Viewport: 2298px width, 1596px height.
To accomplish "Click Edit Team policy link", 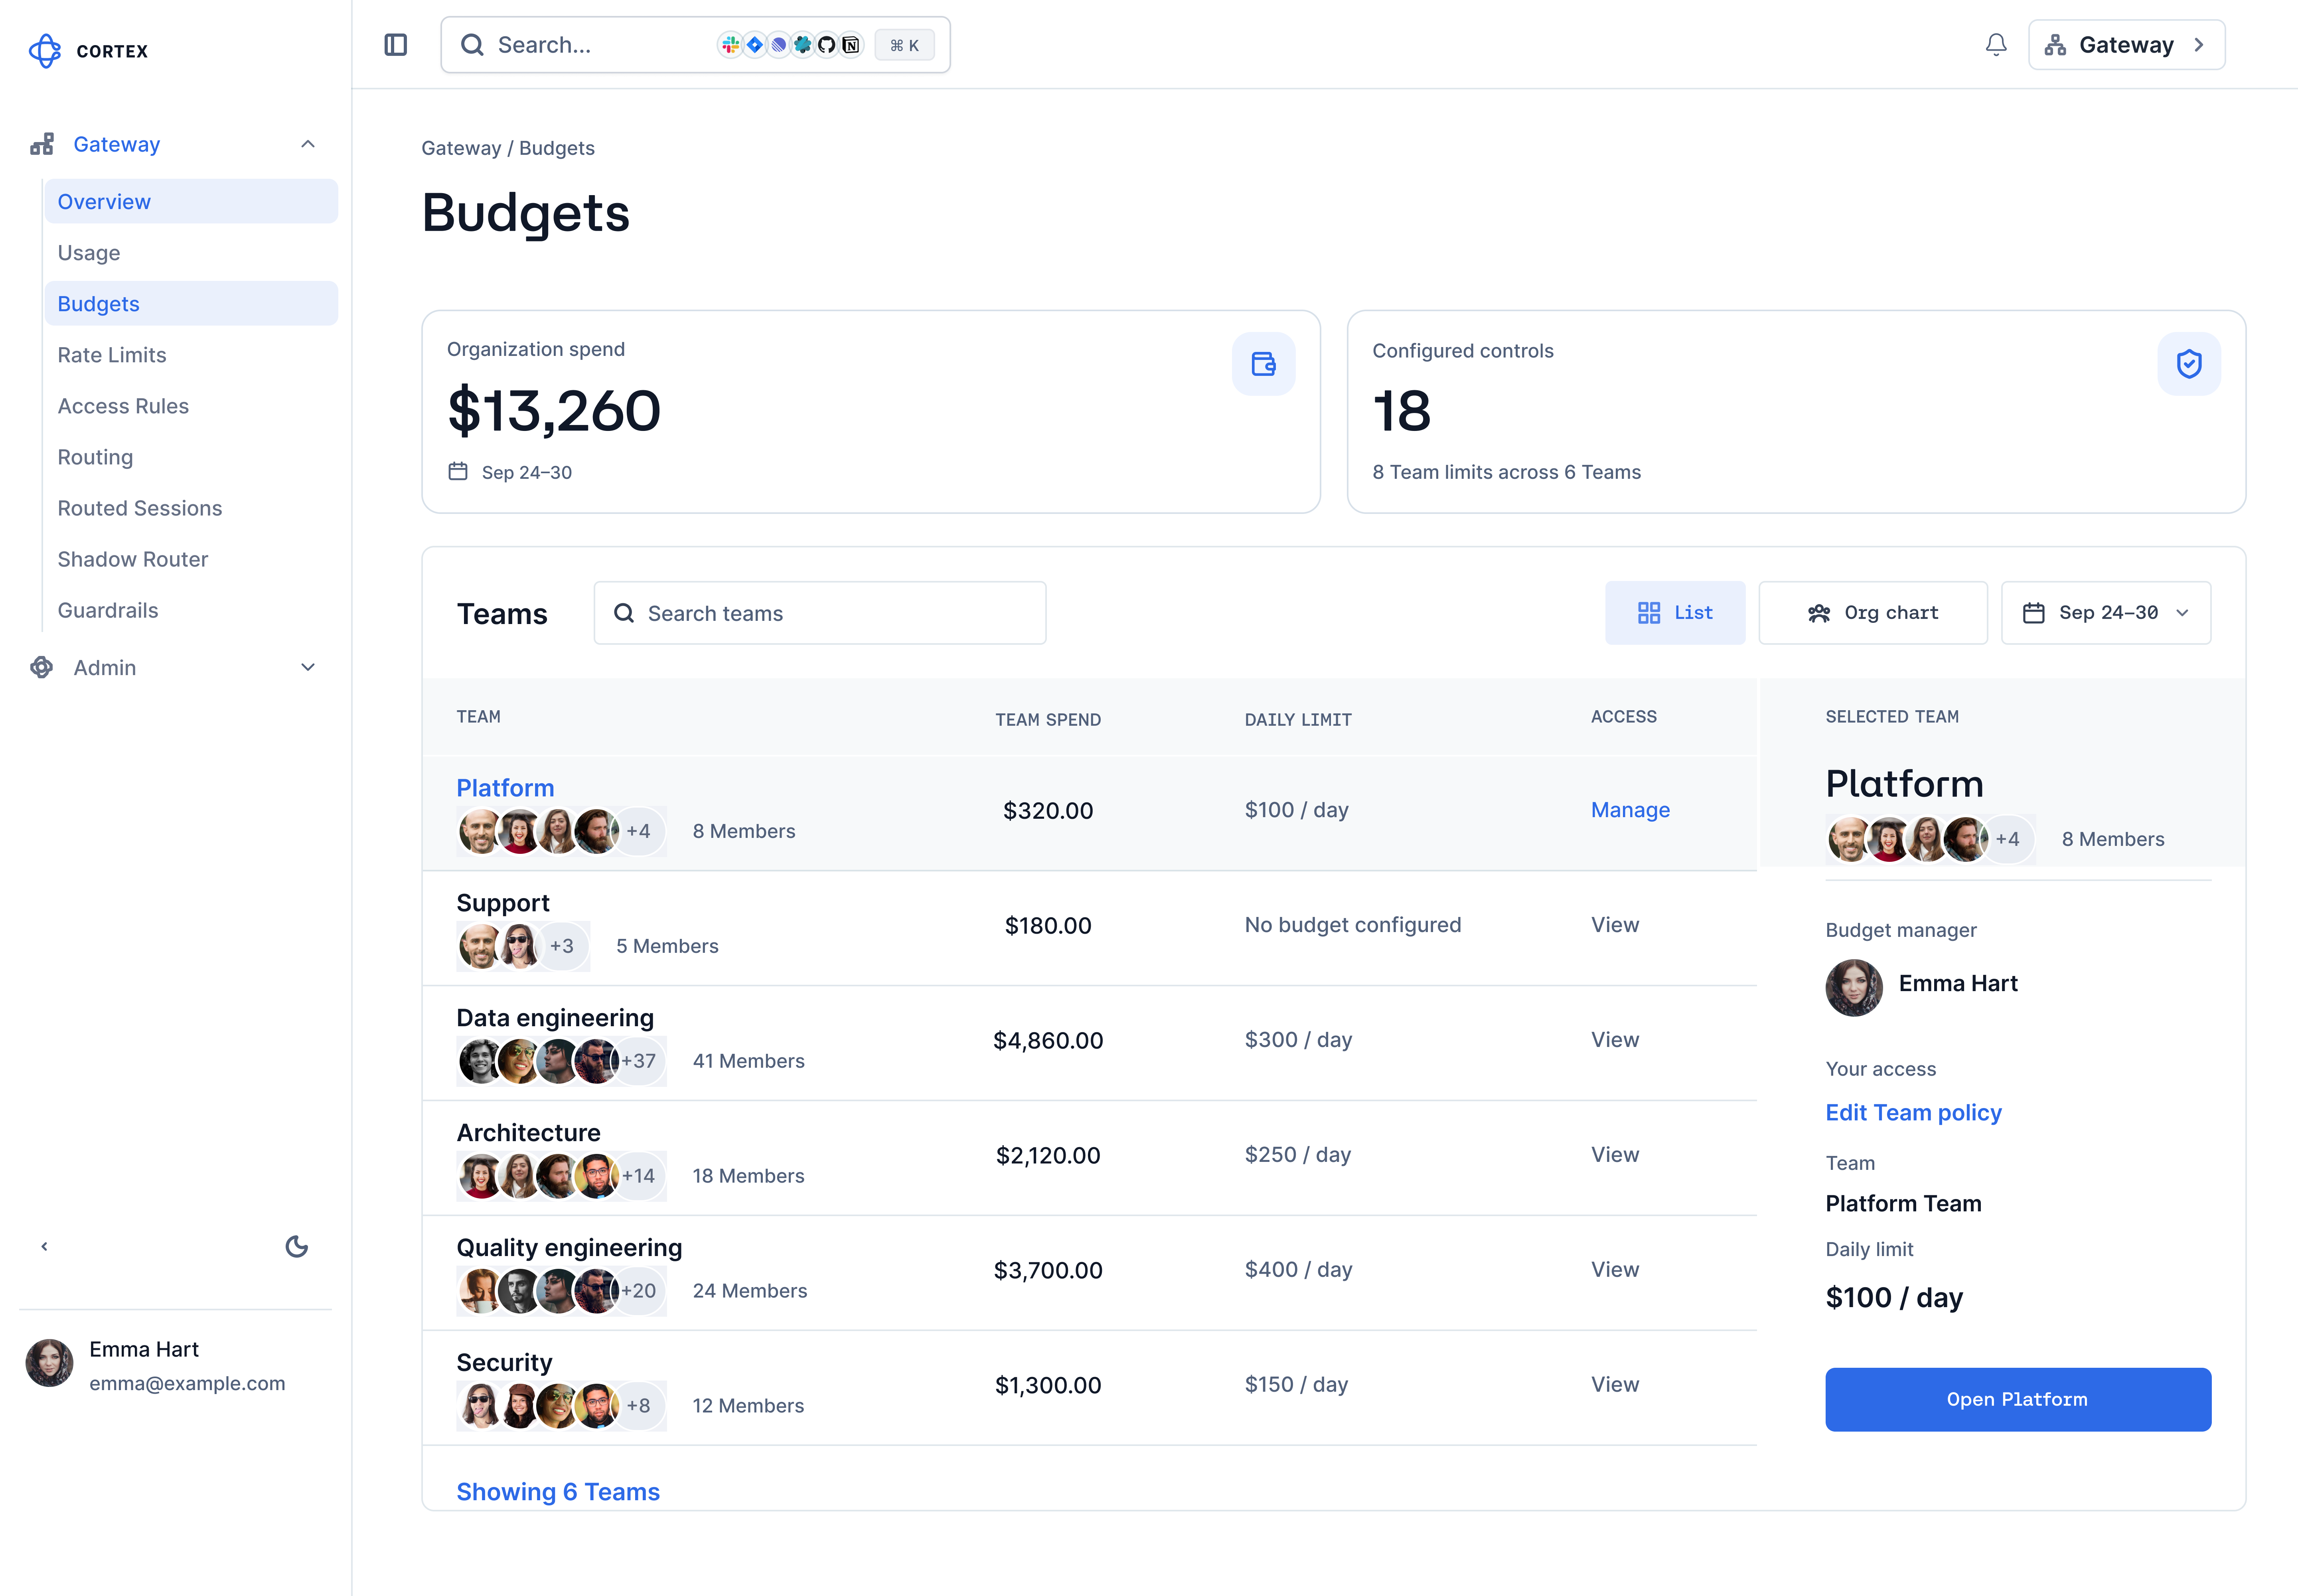I will [1913, 1113].
